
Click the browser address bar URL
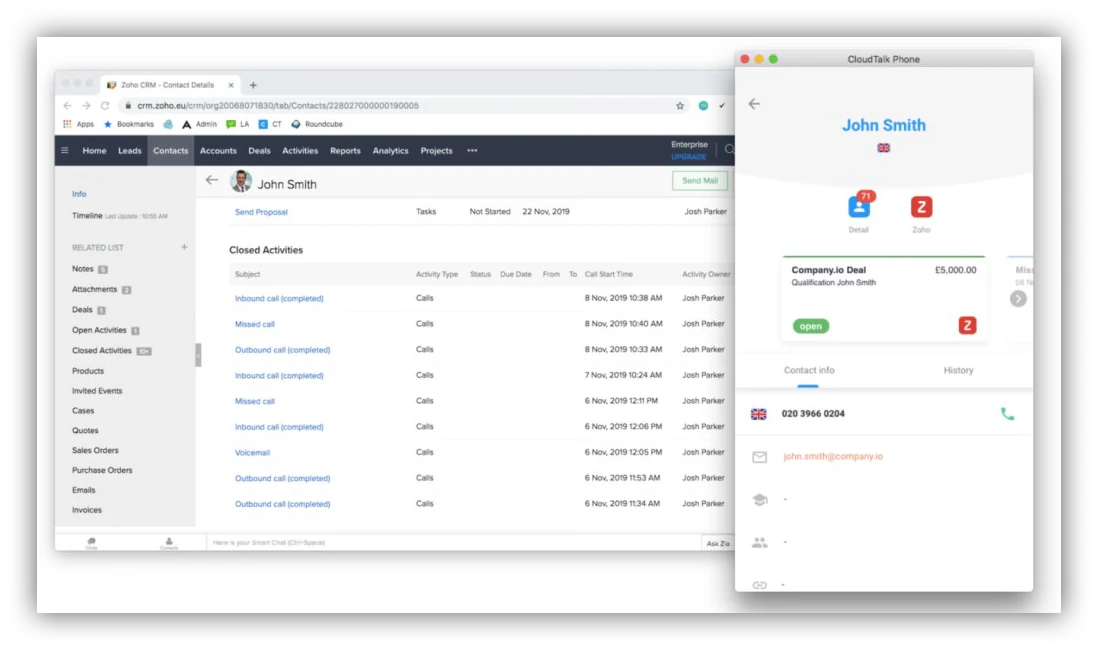pos(277,106)
